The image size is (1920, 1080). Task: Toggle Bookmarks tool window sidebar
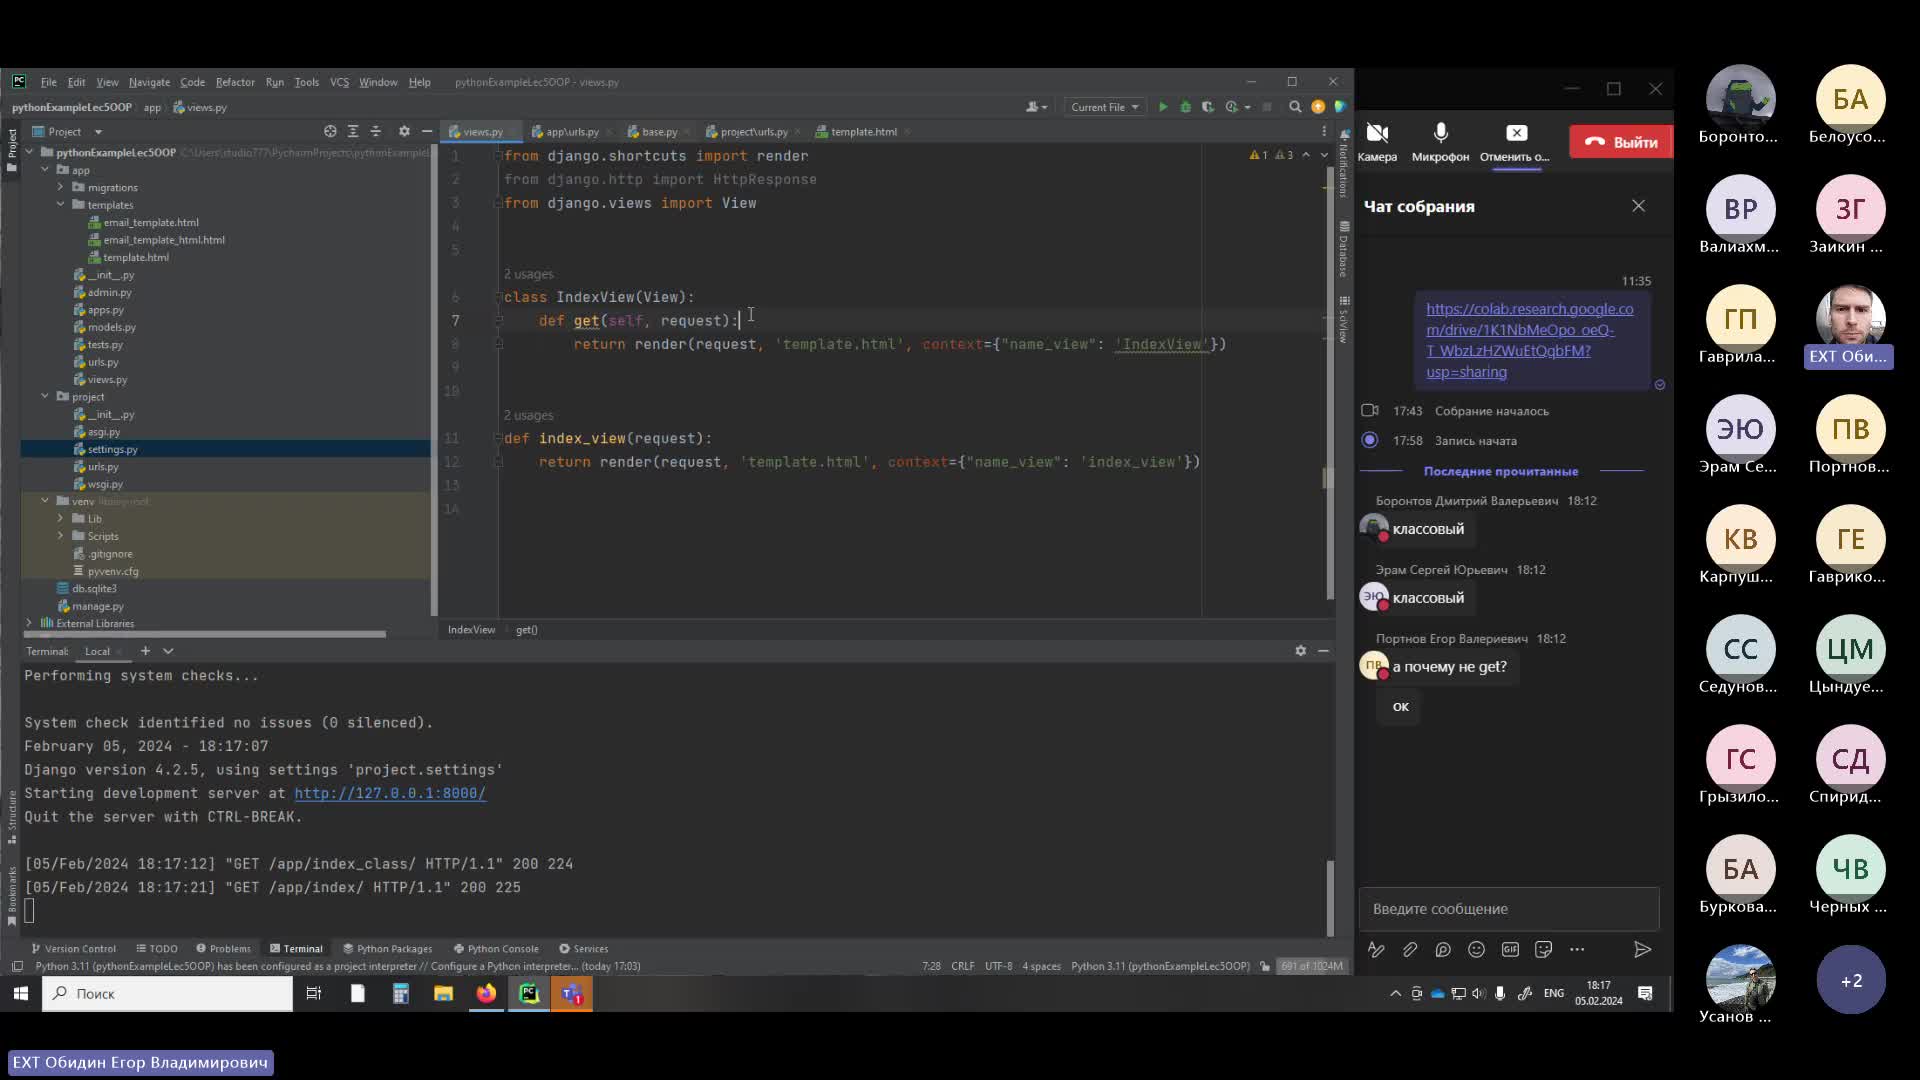point(12,896)
